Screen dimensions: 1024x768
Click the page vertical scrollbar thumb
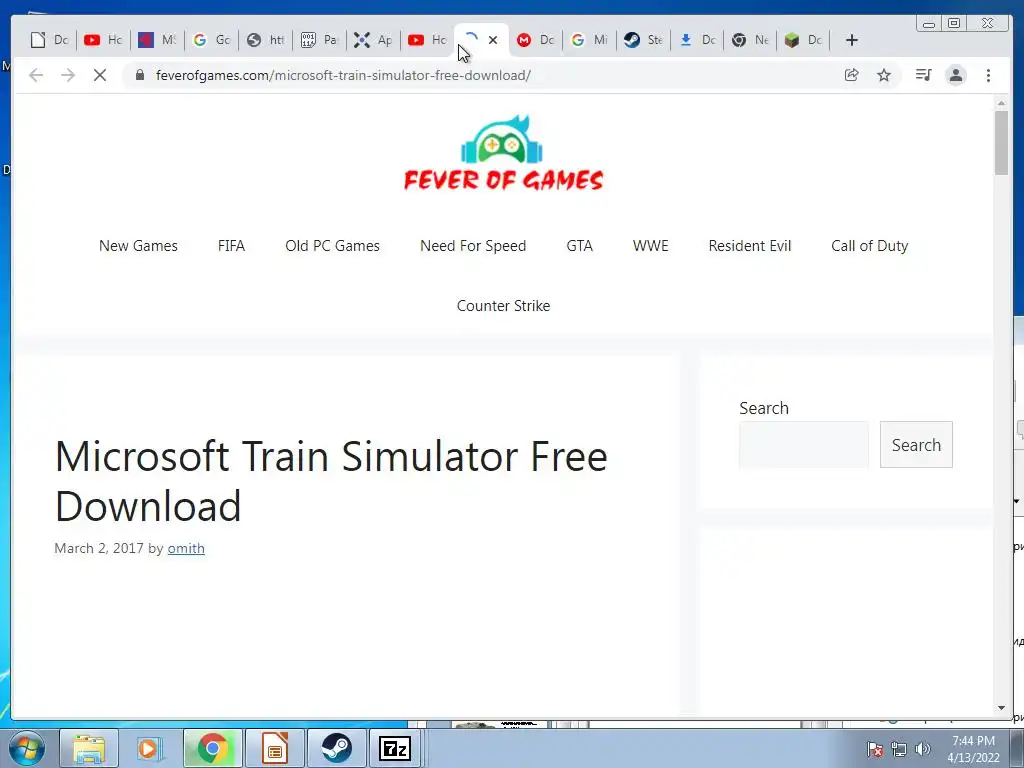1002,142
